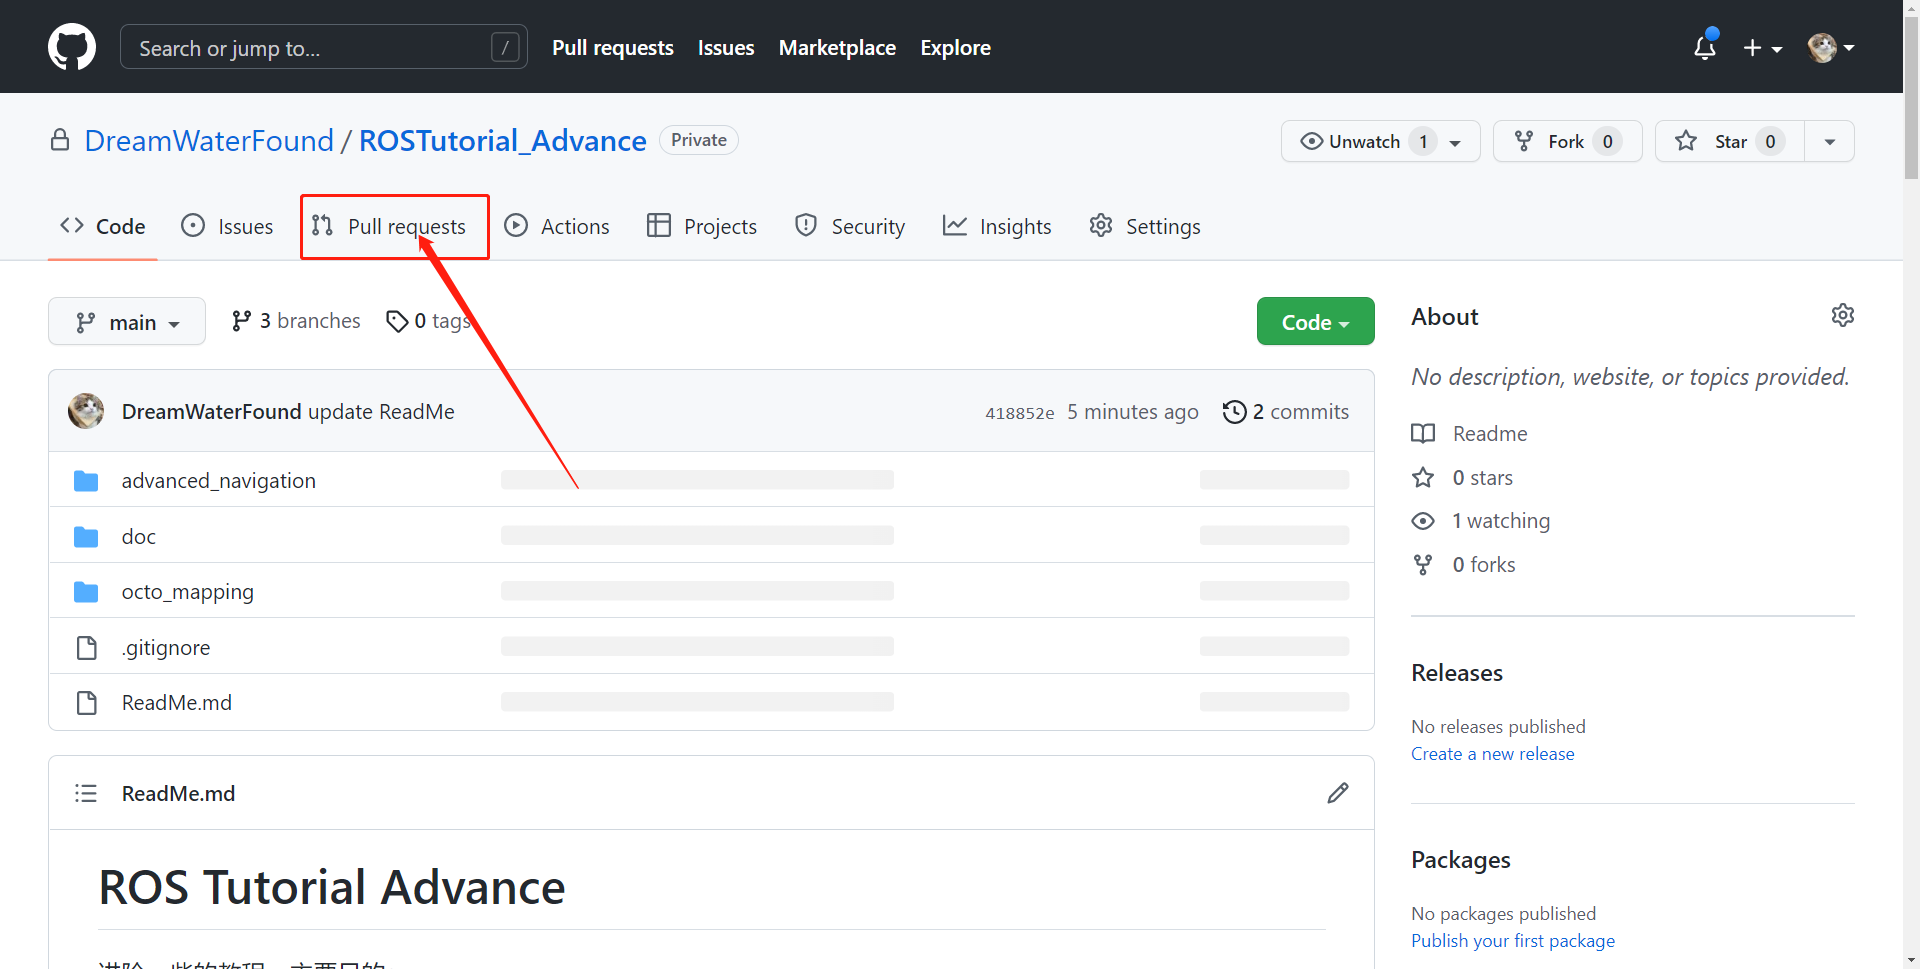
Task: Click the octo_mapping folder icon
Action: (86, 592)
